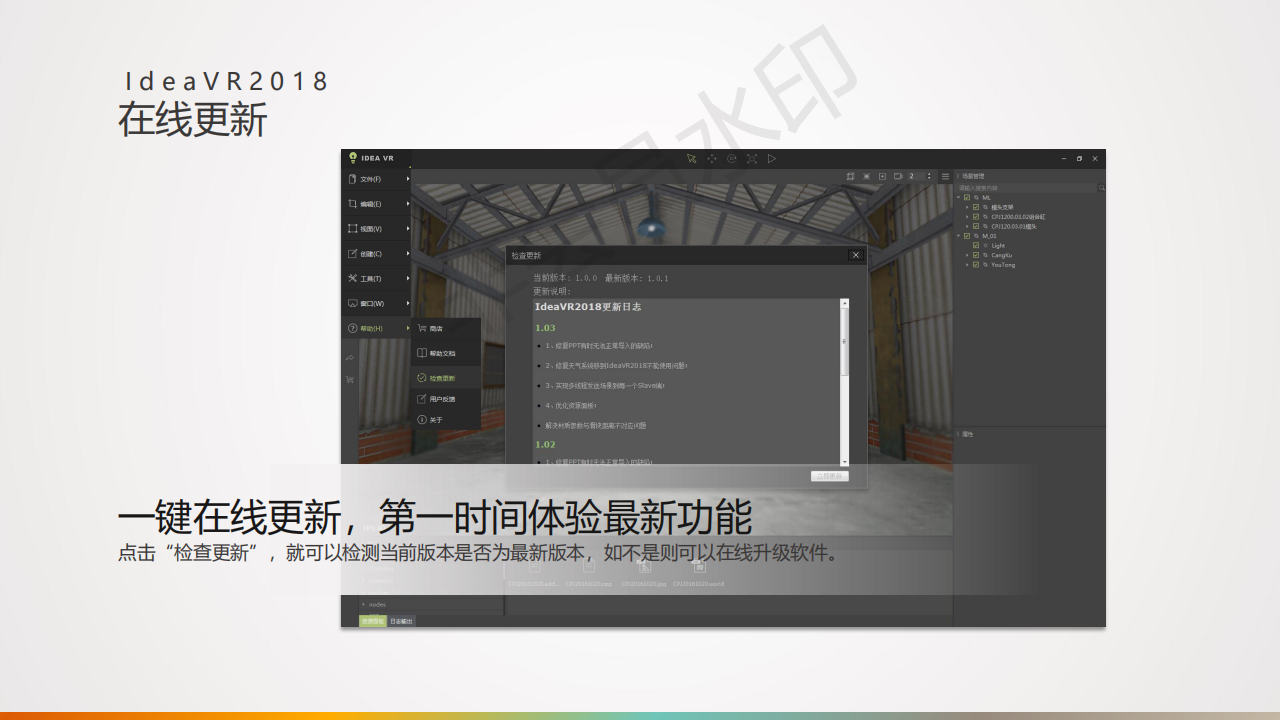The width and height of the screenshot is (1280, 720).
Task: Toggle checkbox of CPJ1200.03.02 node
Action: [976, 217]
